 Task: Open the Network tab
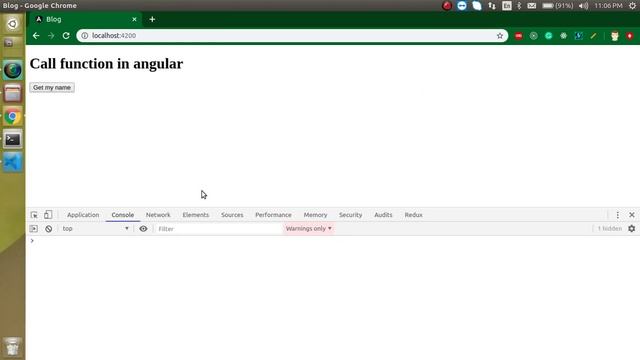(x=158, y=215)
